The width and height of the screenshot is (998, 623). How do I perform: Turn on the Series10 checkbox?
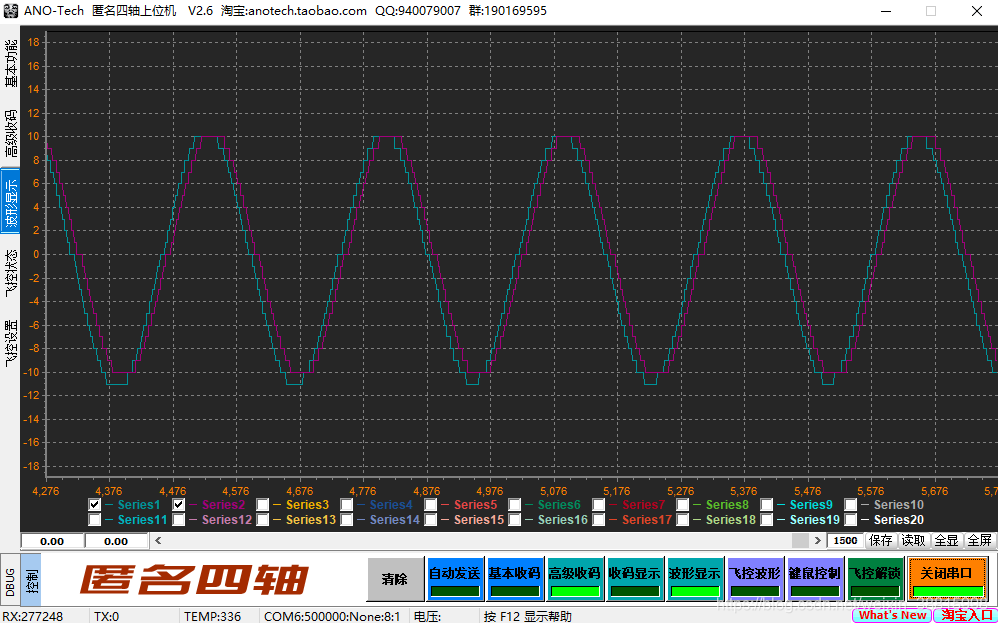[x=850, y=505]
